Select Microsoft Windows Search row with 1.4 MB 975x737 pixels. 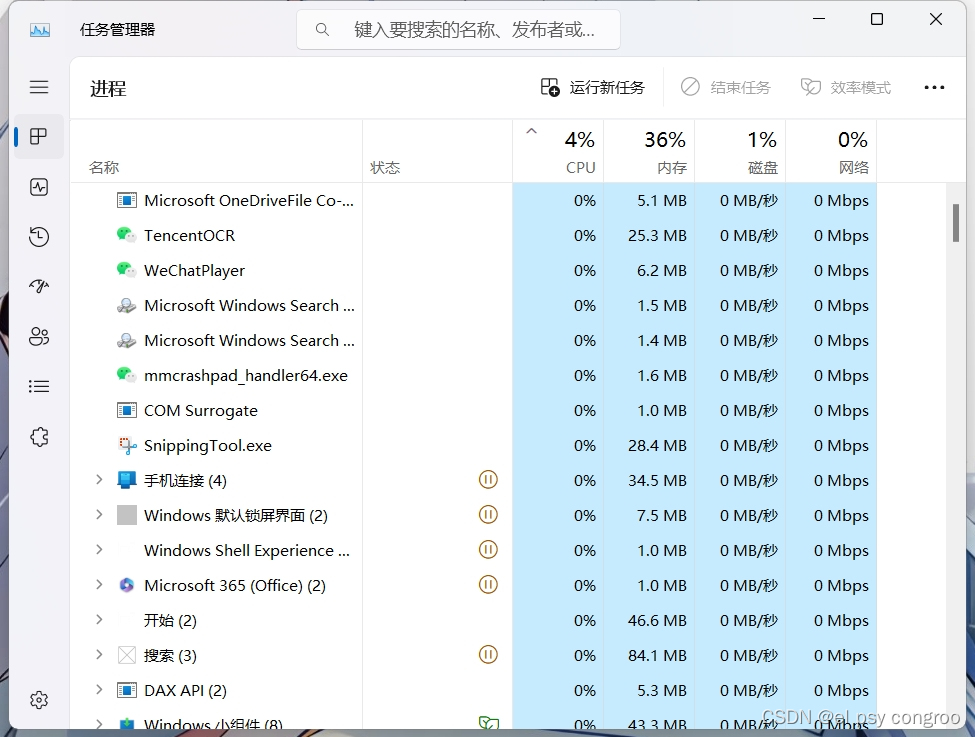pyautogui.click(x=474, y=340)
